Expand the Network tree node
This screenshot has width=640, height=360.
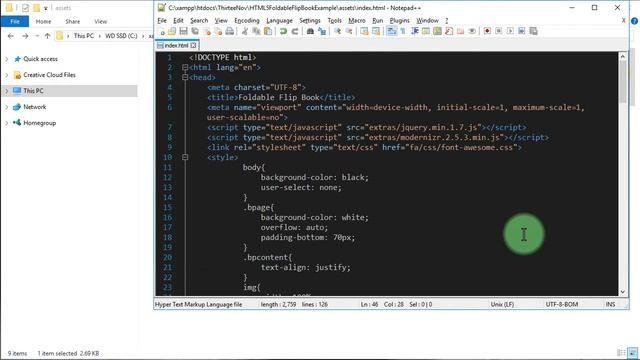7,107
